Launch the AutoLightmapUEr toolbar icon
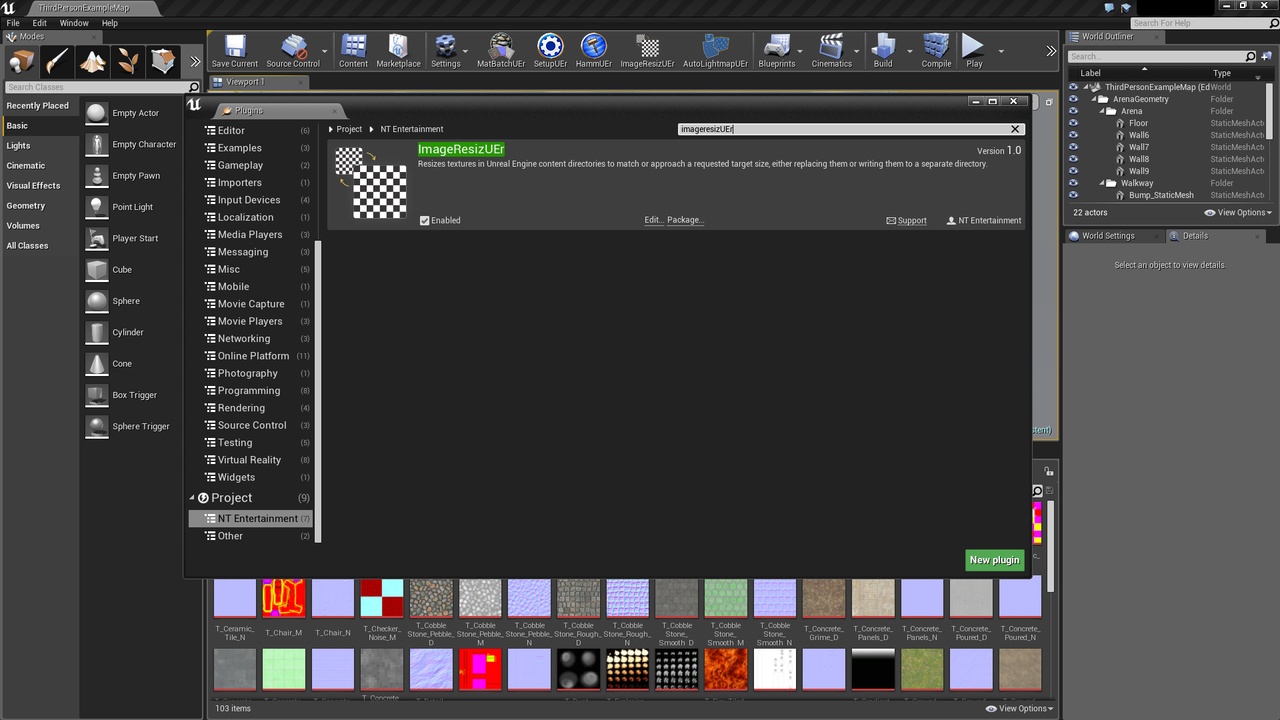This screenshot has width=1280, height=720. [715, 51]
